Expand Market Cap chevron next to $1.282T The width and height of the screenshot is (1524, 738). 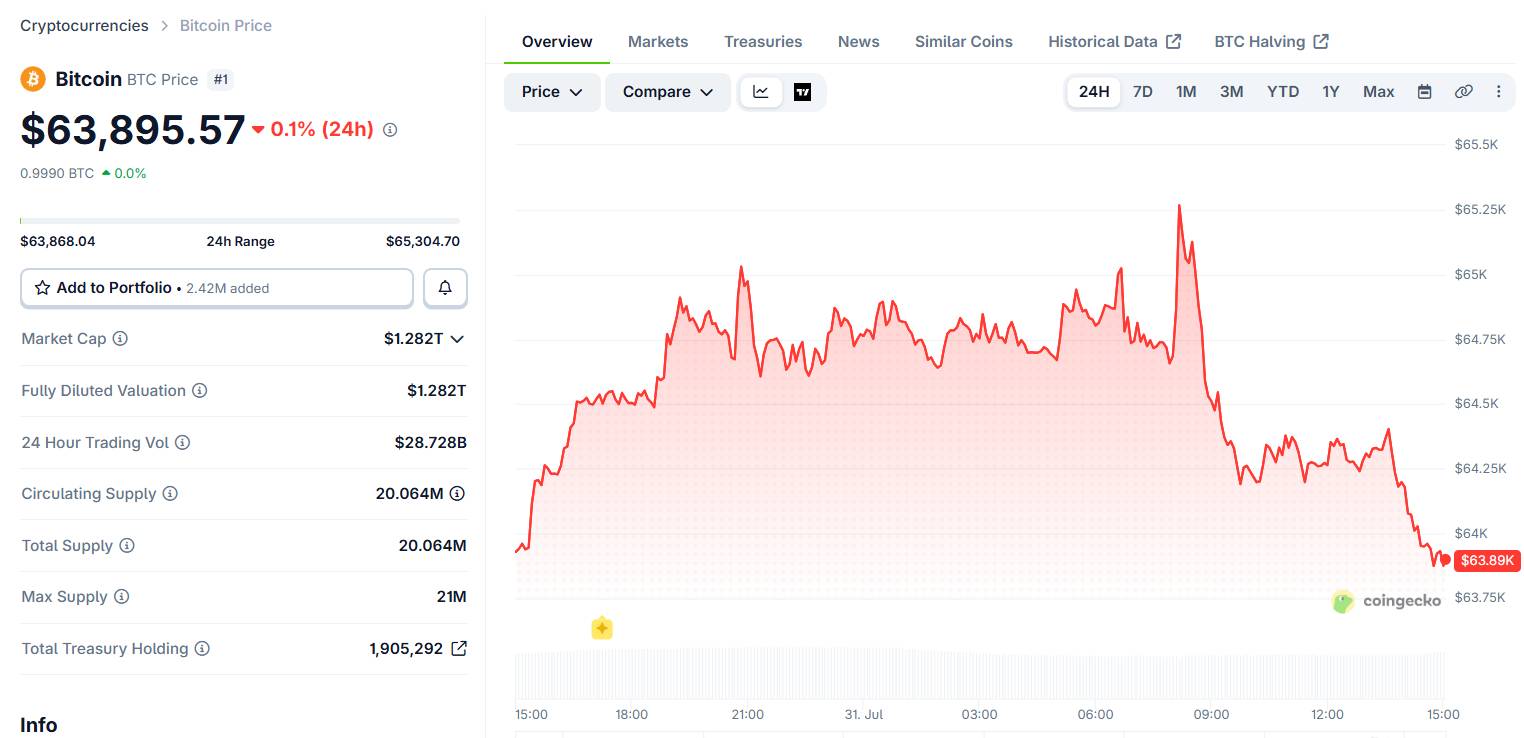(x=457, y=339)
